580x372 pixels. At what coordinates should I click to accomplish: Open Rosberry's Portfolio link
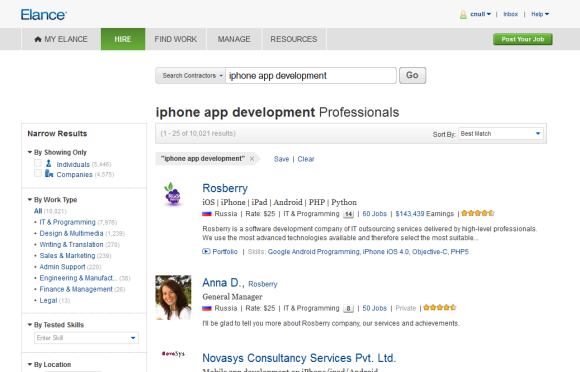pos(225,252)
